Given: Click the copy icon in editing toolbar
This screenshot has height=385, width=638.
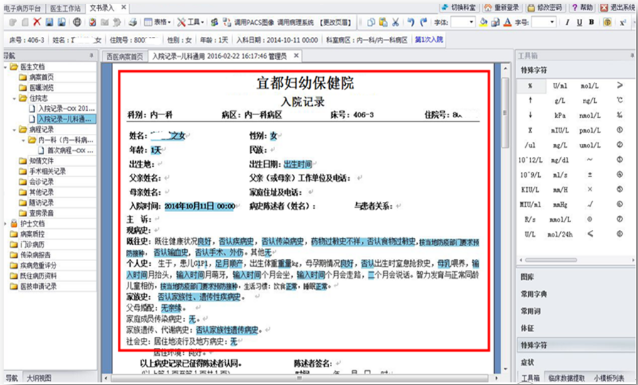Looking at the screenshot, I should (371, 22).
